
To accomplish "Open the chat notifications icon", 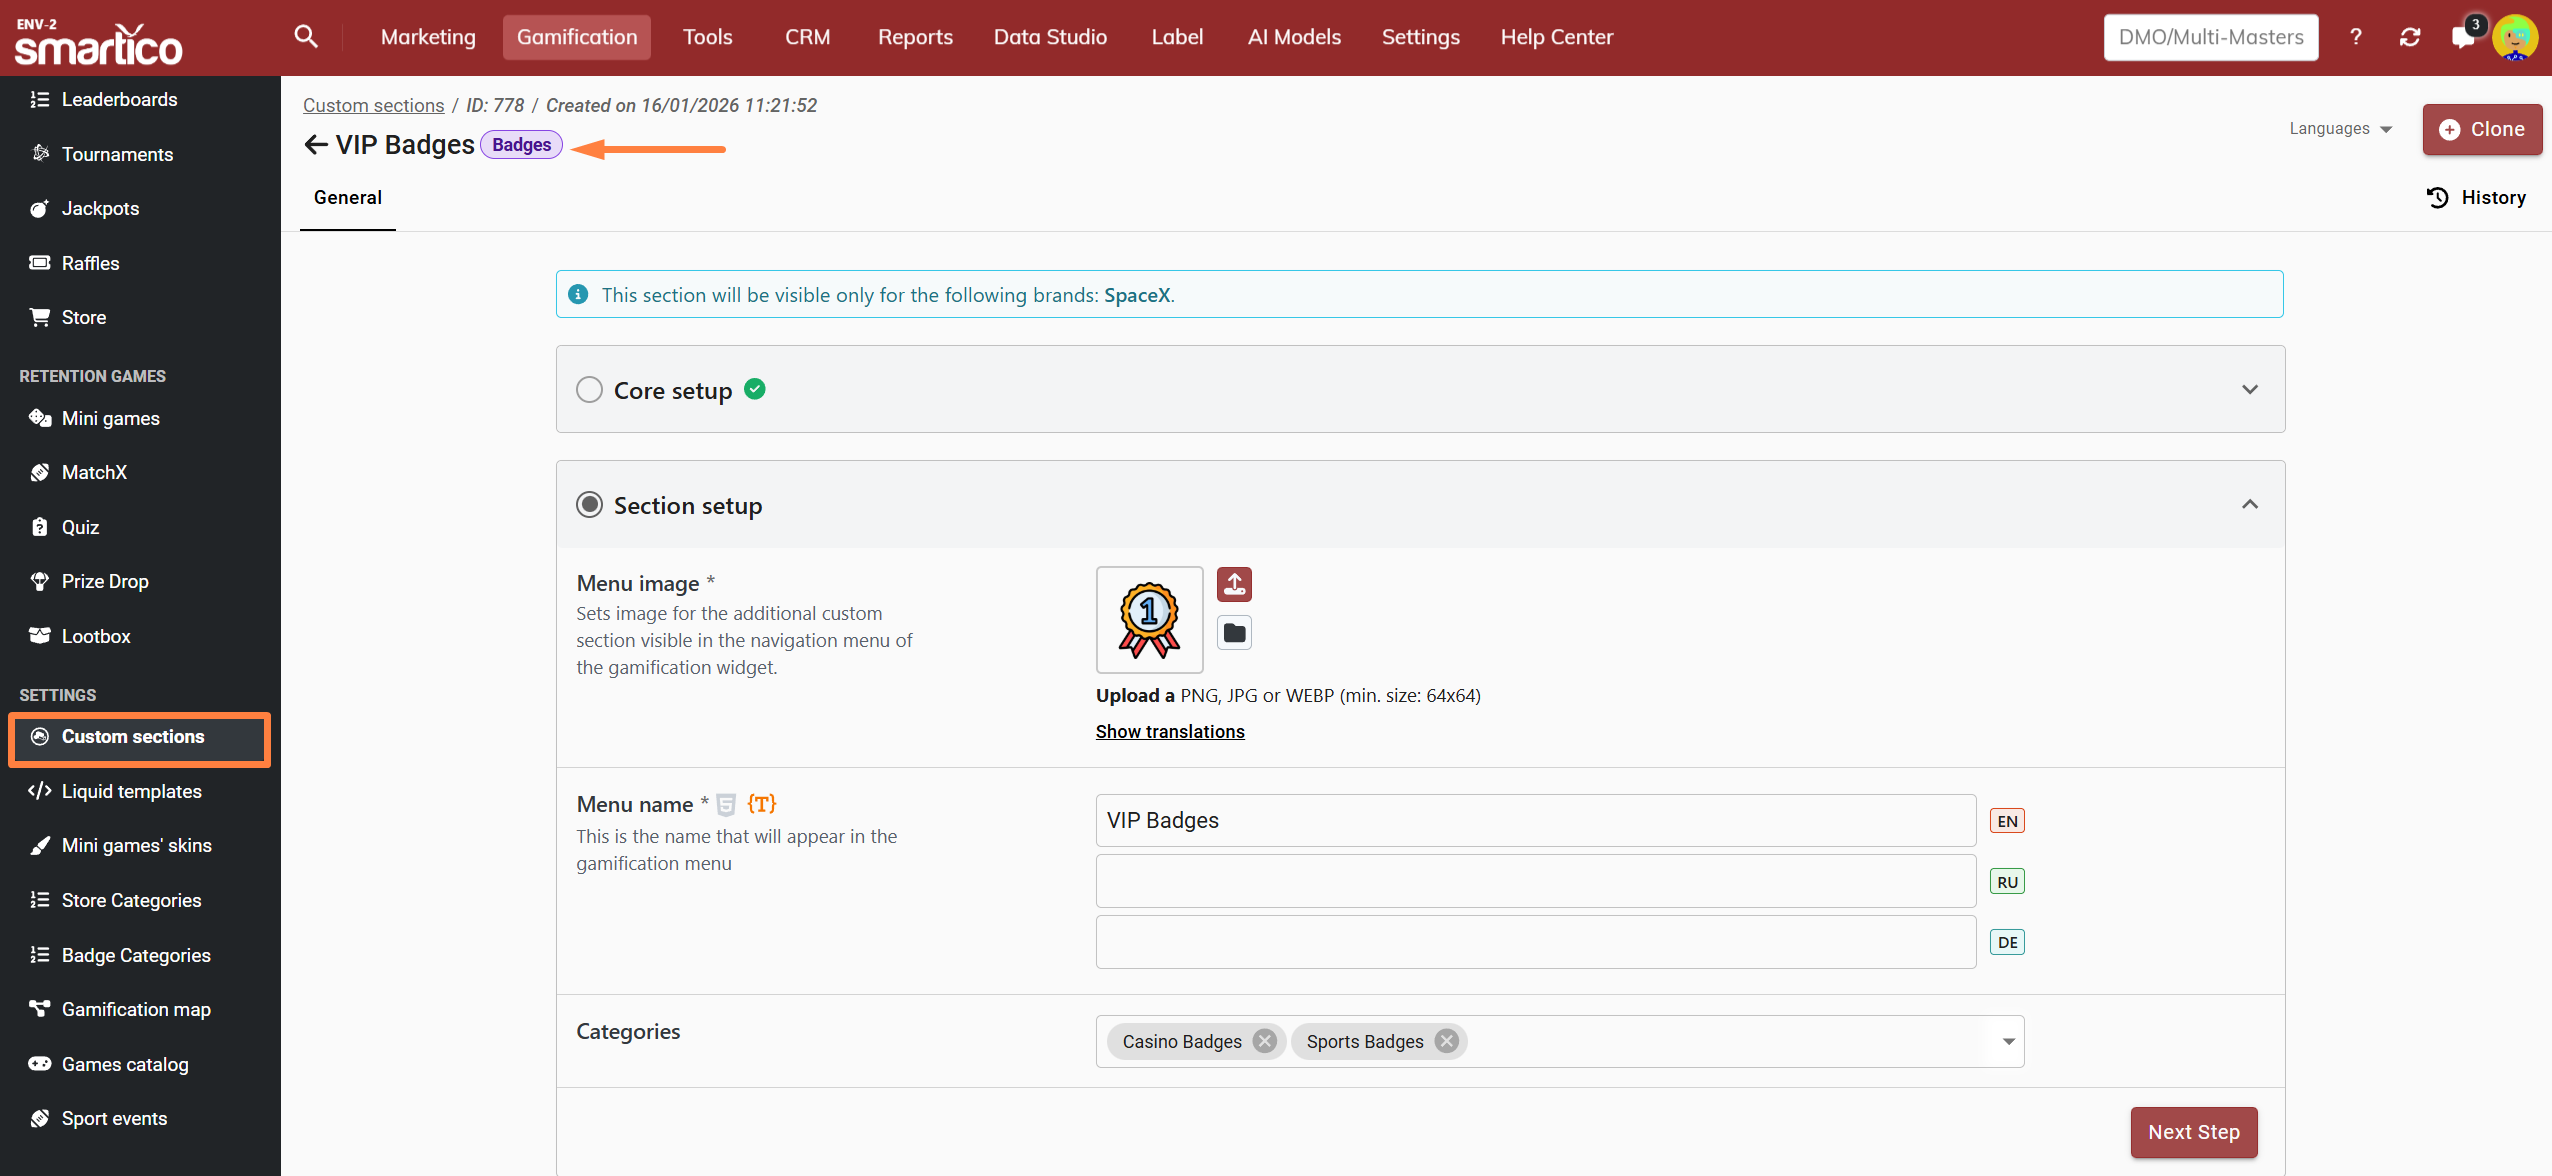I will [2462, 37].
